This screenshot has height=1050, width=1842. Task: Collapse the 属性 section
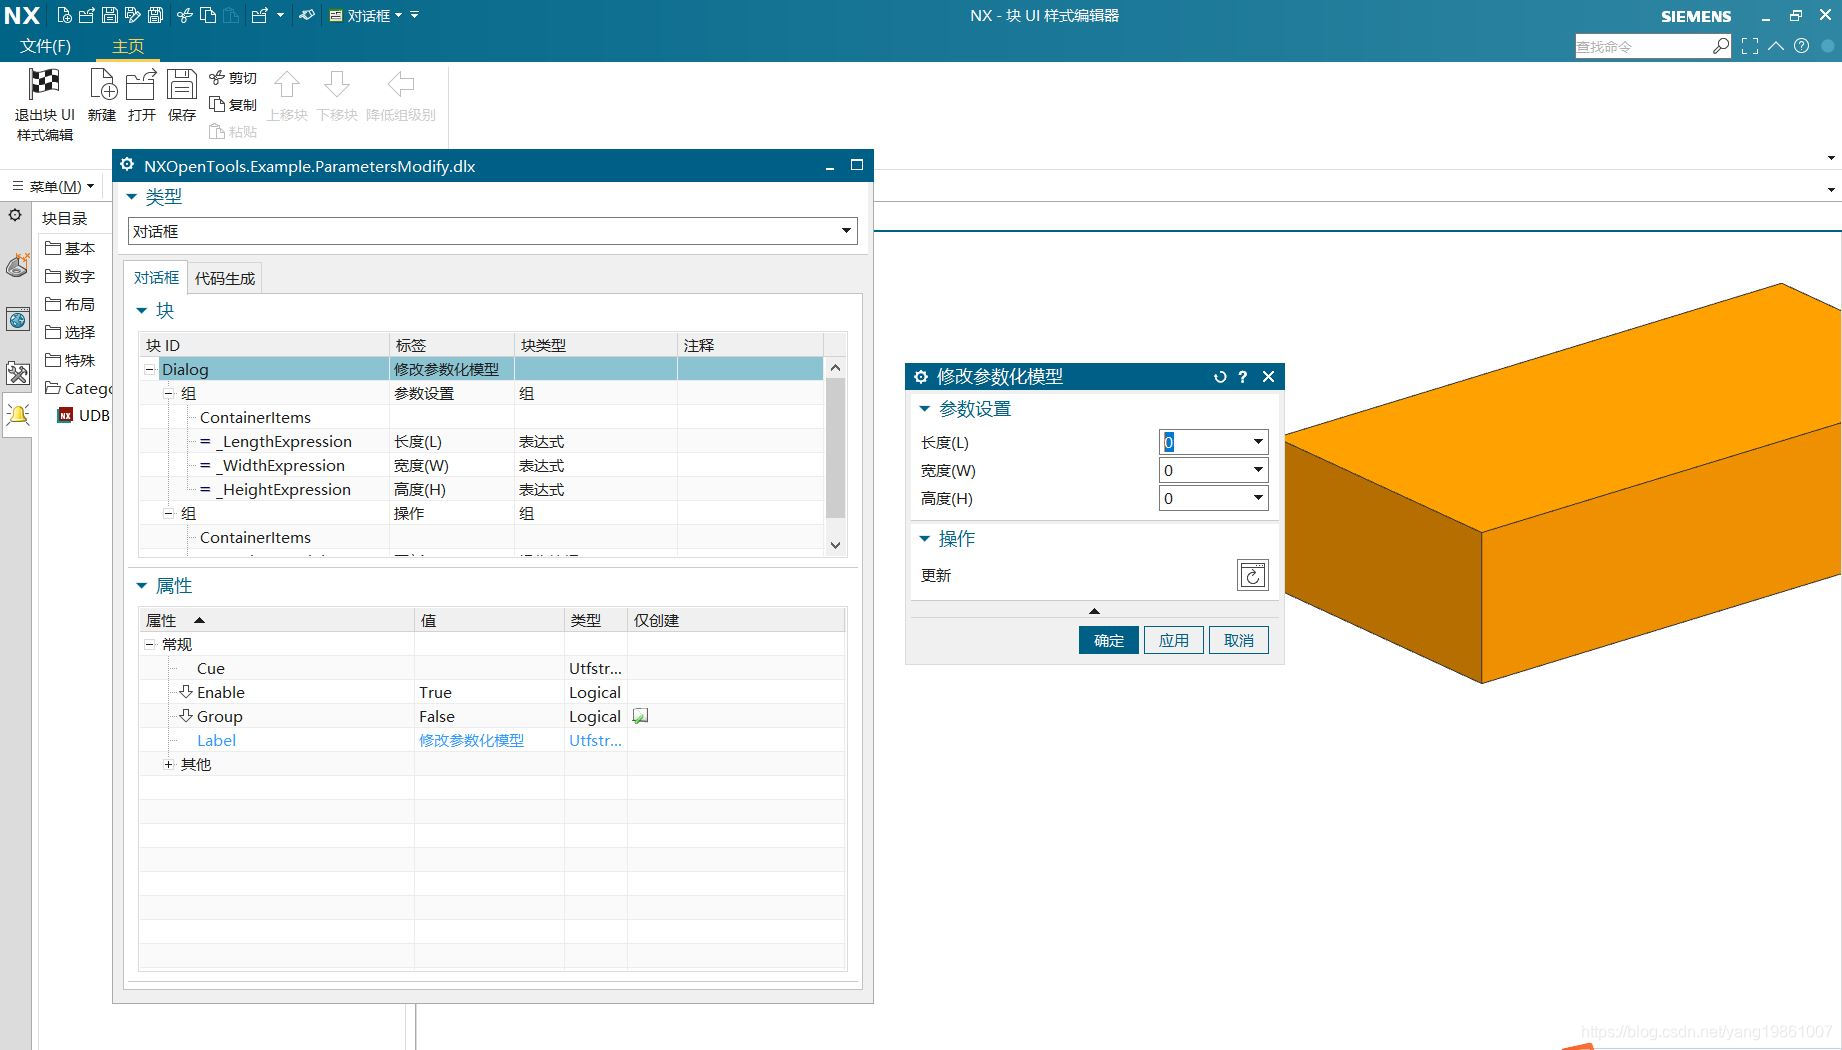pos(141,586)
